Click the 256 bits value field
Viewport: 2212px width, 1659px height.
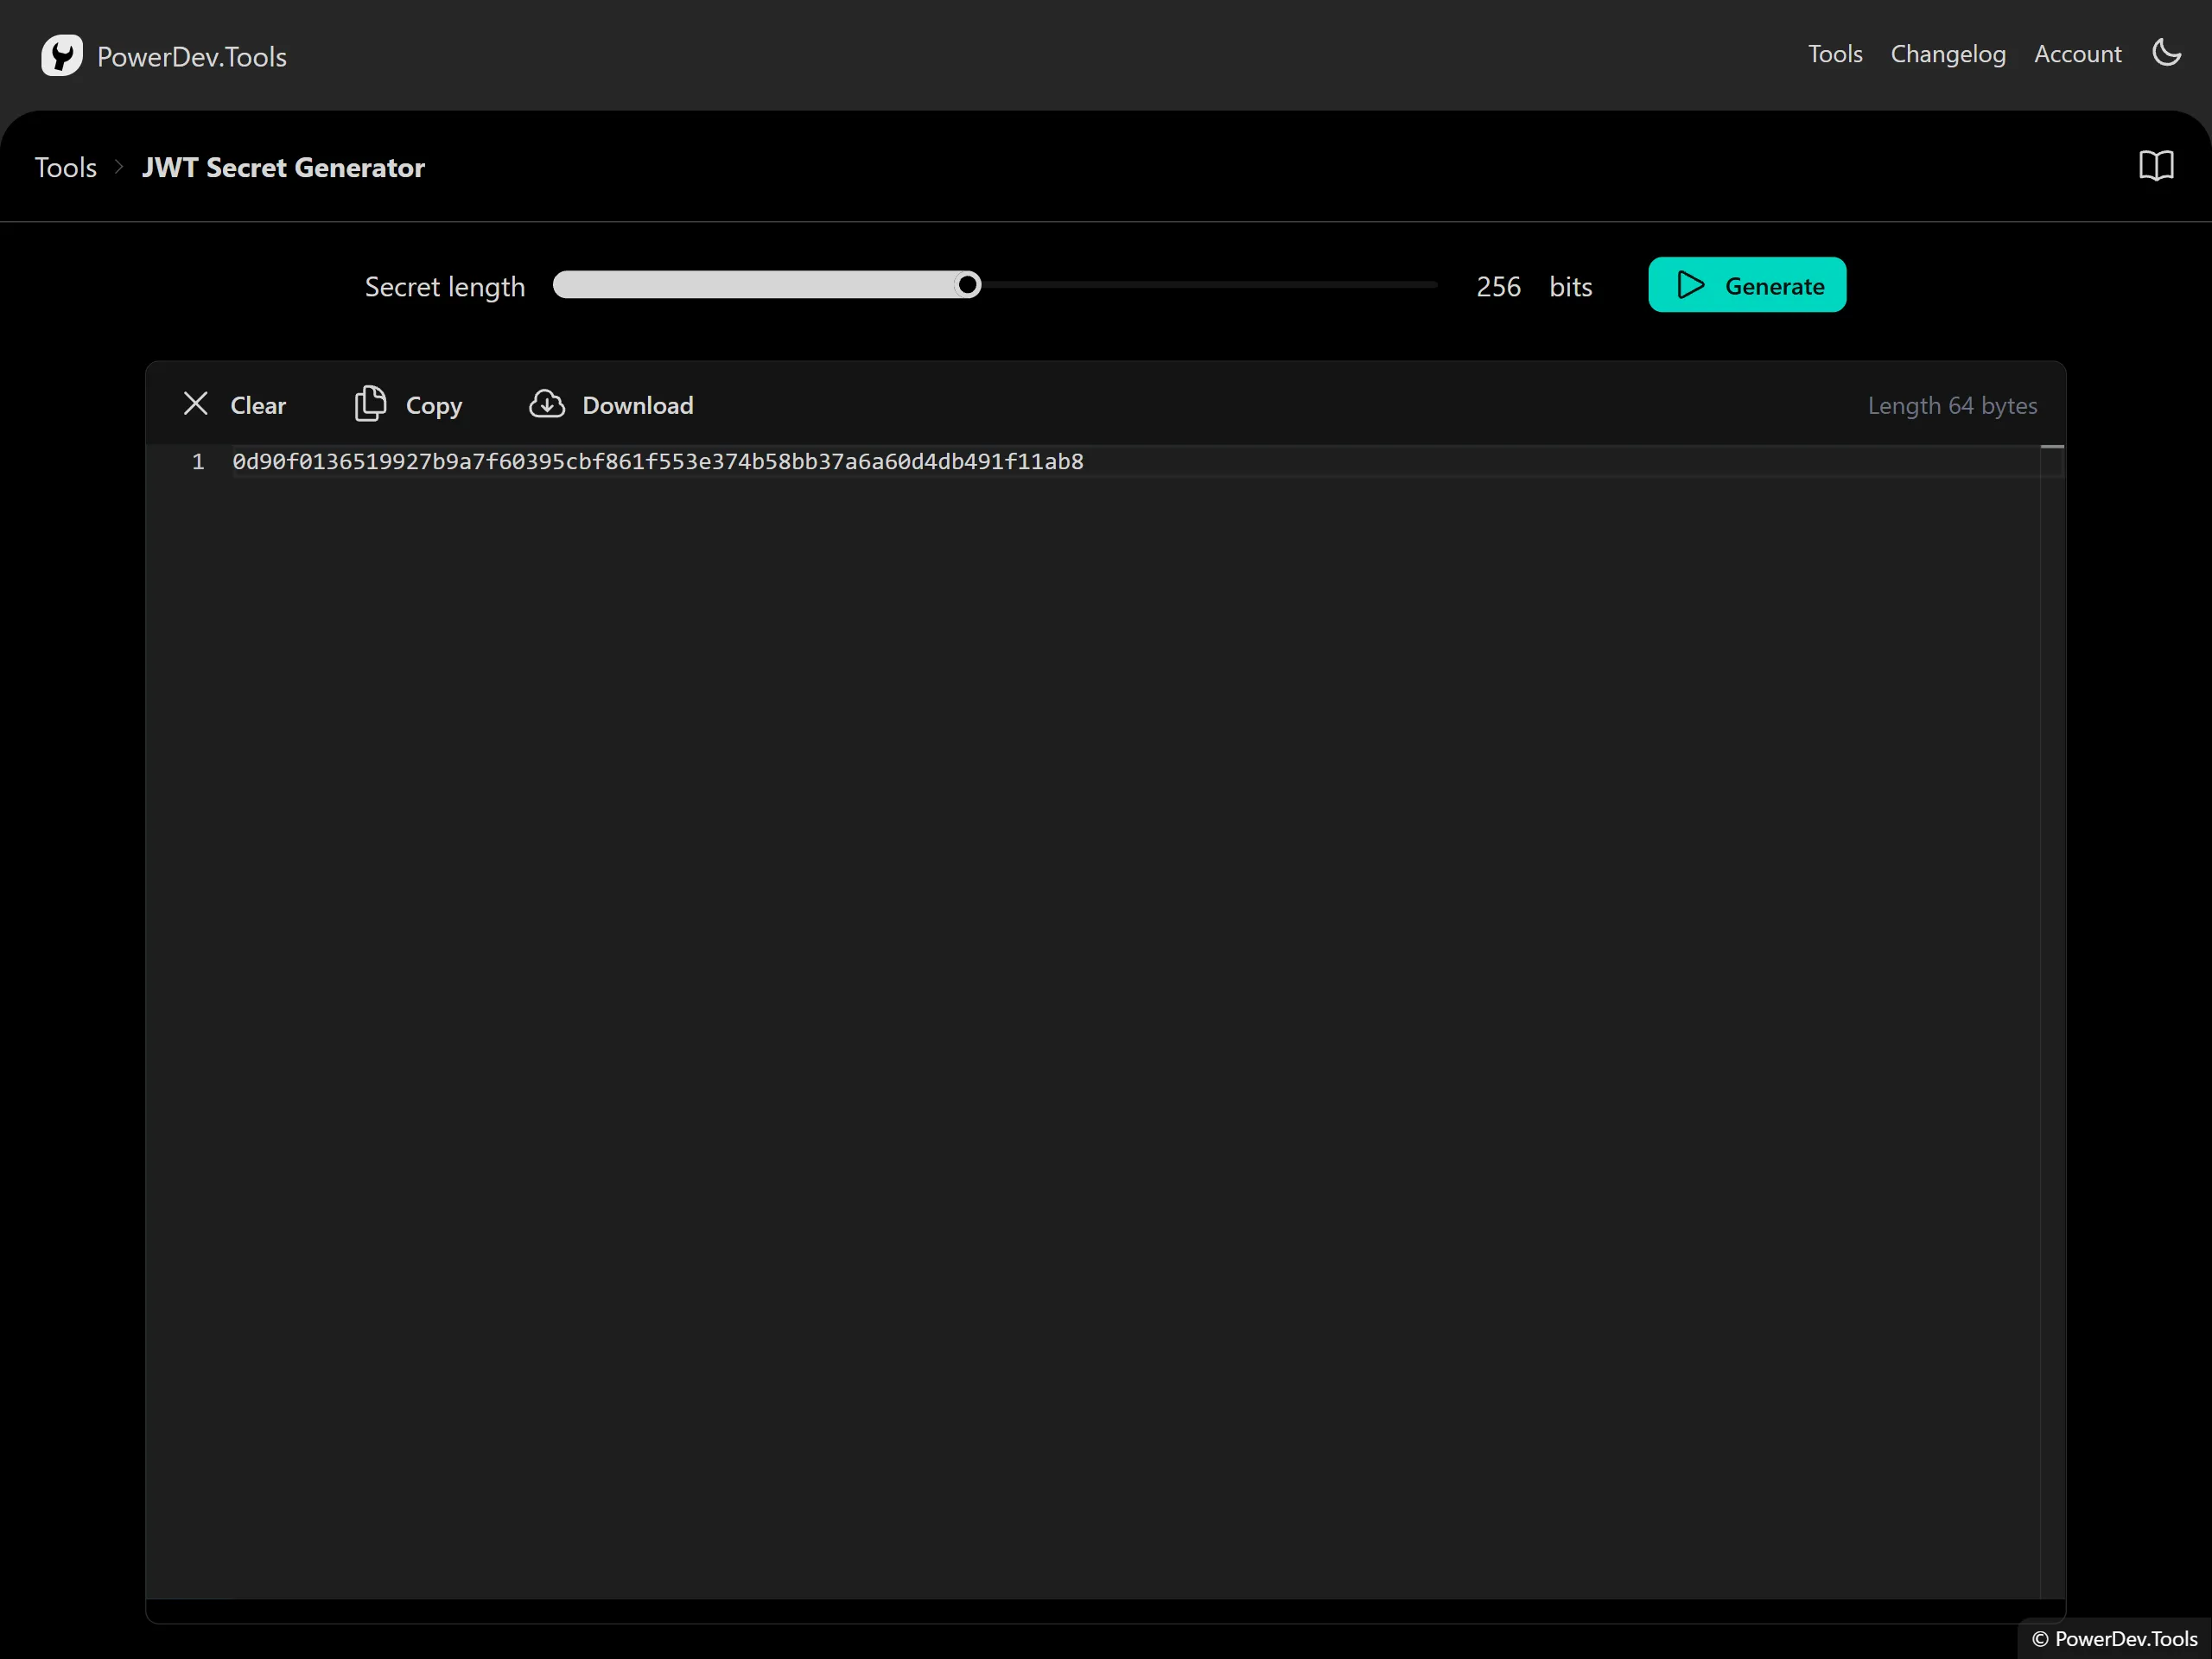click(x=1498, y=287)
